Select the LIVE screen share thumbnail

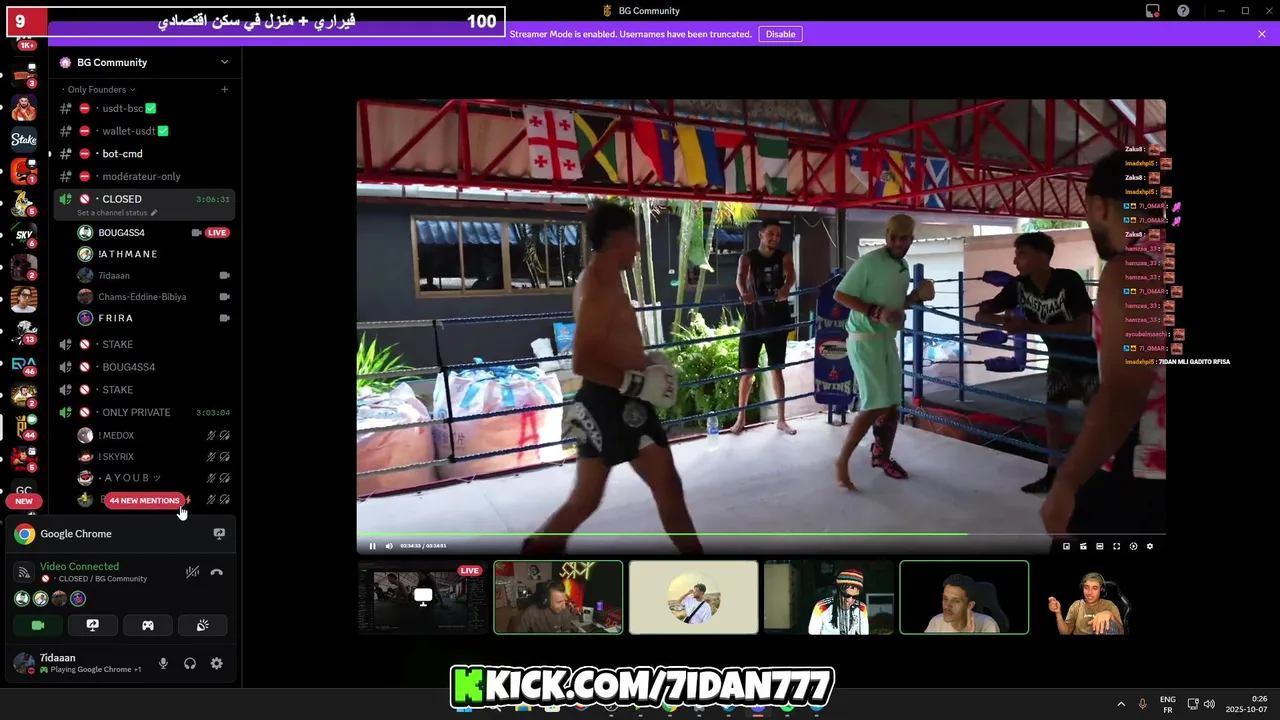coord(423,597)
